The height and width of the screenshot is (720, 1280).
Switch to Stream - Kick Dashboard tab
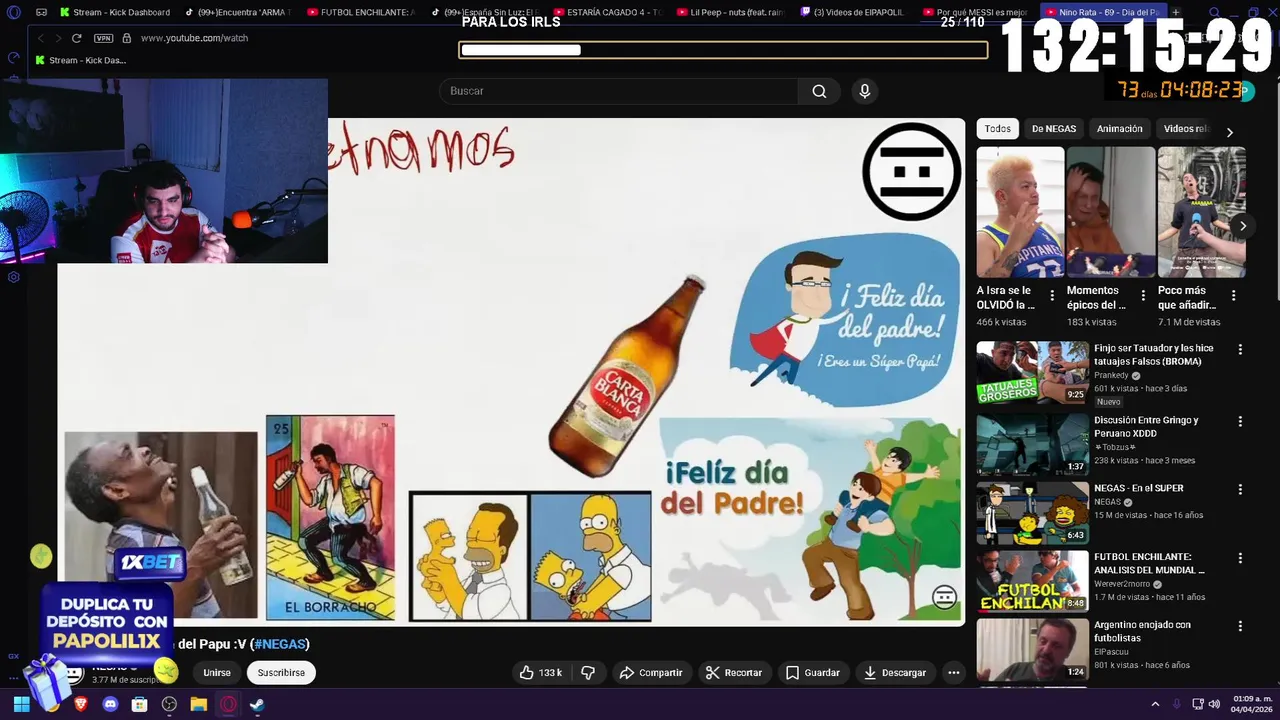(x=115, y=12)
